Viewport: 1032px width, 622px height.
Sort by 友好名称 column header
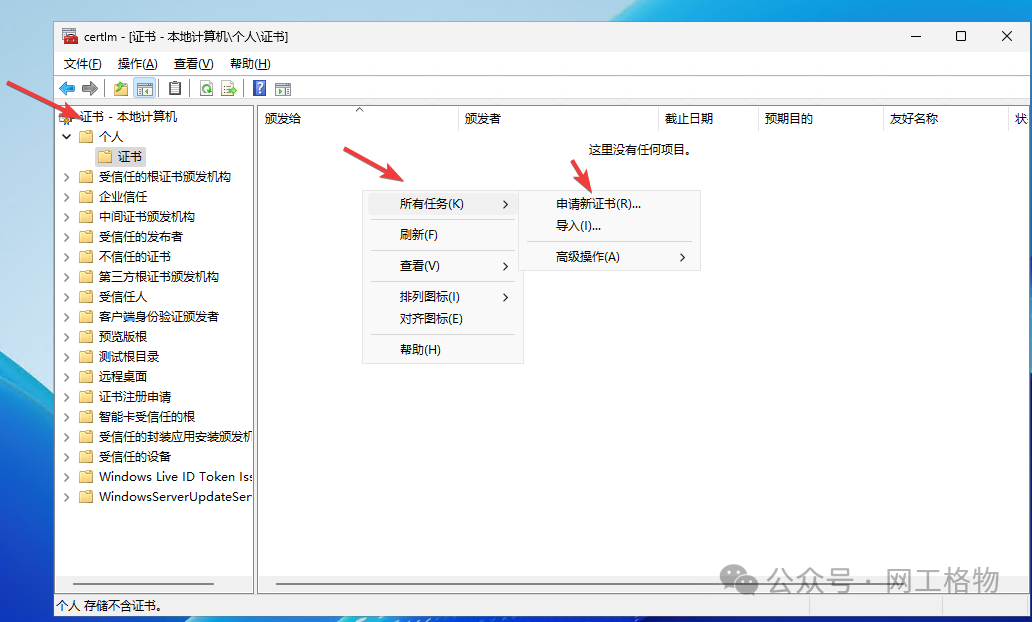pos(945,118)
